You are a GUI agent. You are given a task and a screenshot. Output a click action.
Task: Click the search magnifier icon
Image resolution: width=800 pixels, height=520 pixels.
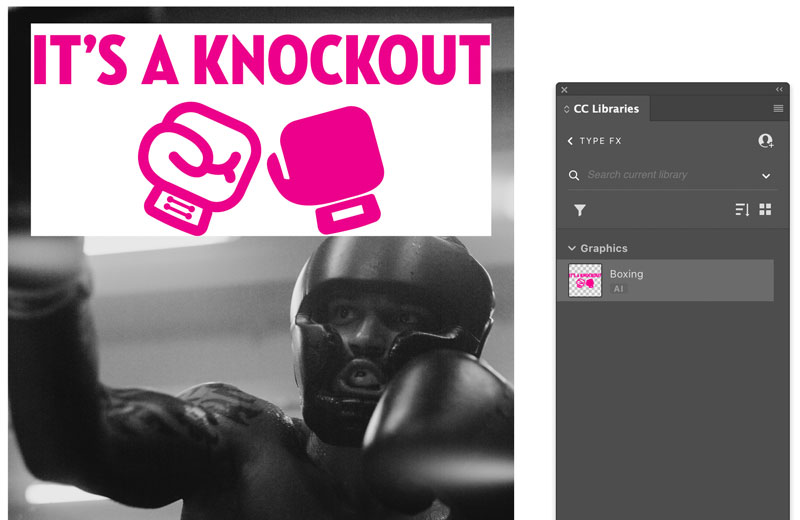574,175
